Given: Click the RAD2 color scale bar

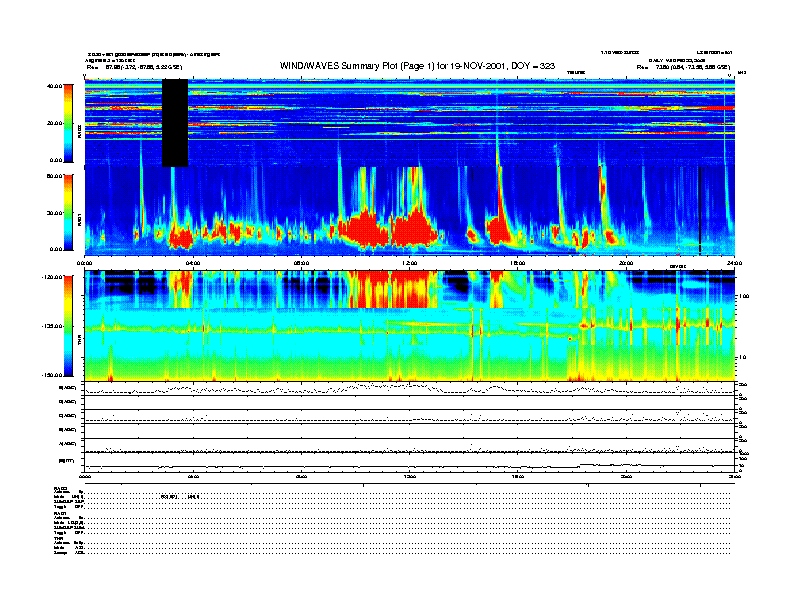Looking at the screenshot, I should click(68, 123).
